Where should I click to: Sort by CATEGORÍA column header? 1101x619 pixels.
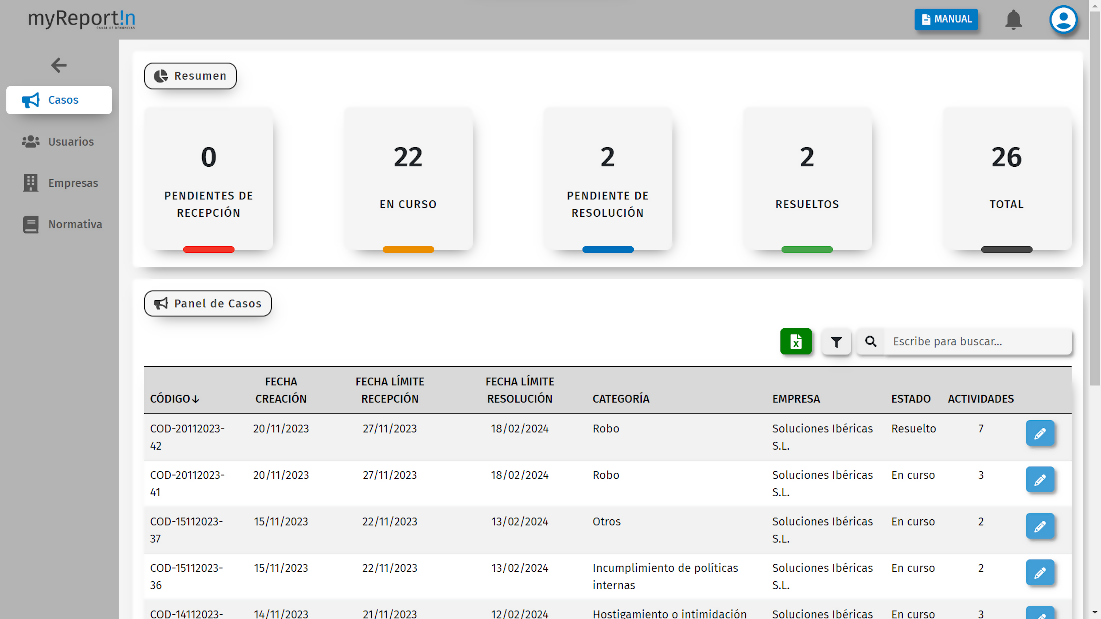(620, 399)
